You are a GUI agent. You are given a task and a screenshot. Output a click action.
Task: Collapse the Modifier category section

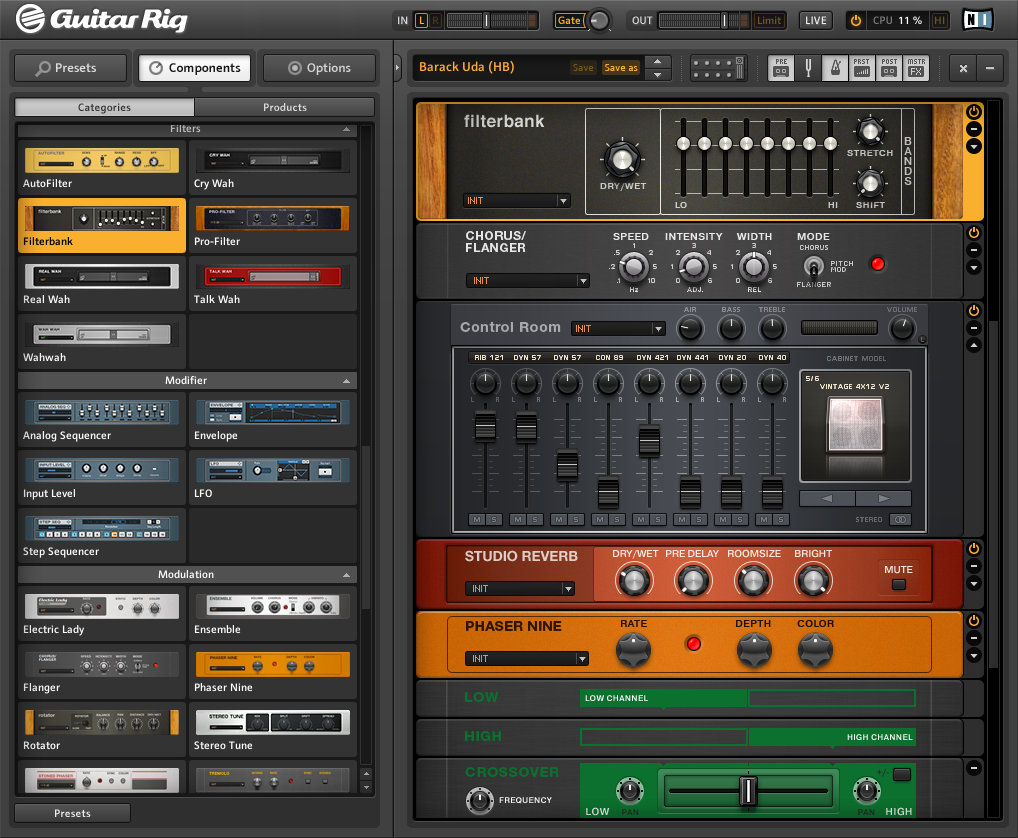click(x=346, y=380)
